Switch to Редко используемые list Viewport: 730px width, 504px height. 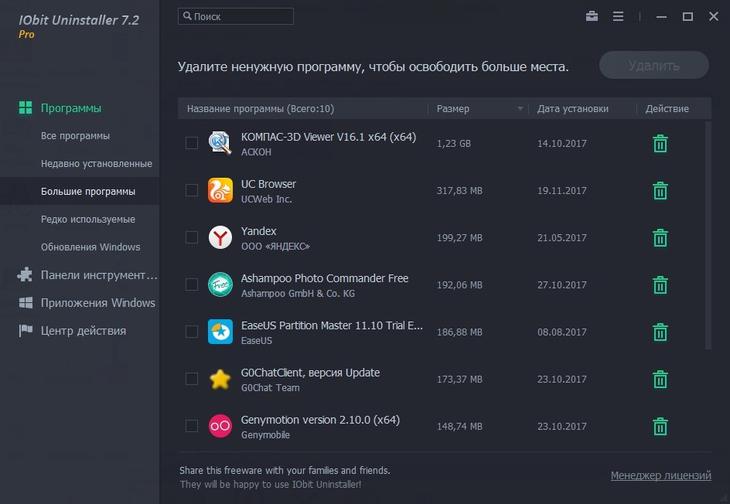click(x=88, y=219)
